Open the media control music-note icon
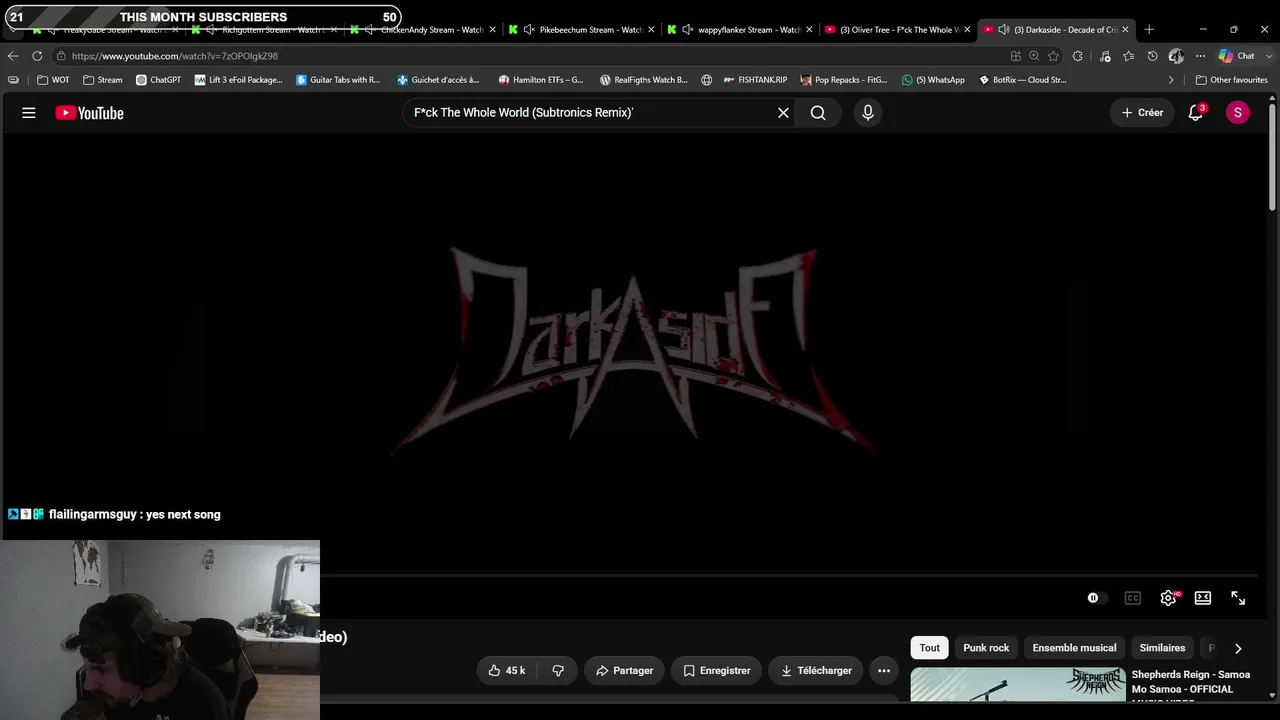Screen dimensions: 1280x720 click(1105, 56)
